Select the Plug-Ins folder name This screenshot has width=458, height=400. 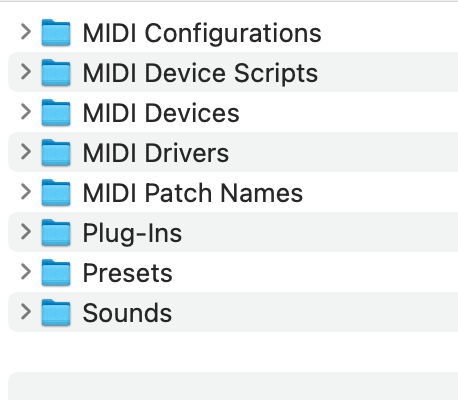(132, 234)
